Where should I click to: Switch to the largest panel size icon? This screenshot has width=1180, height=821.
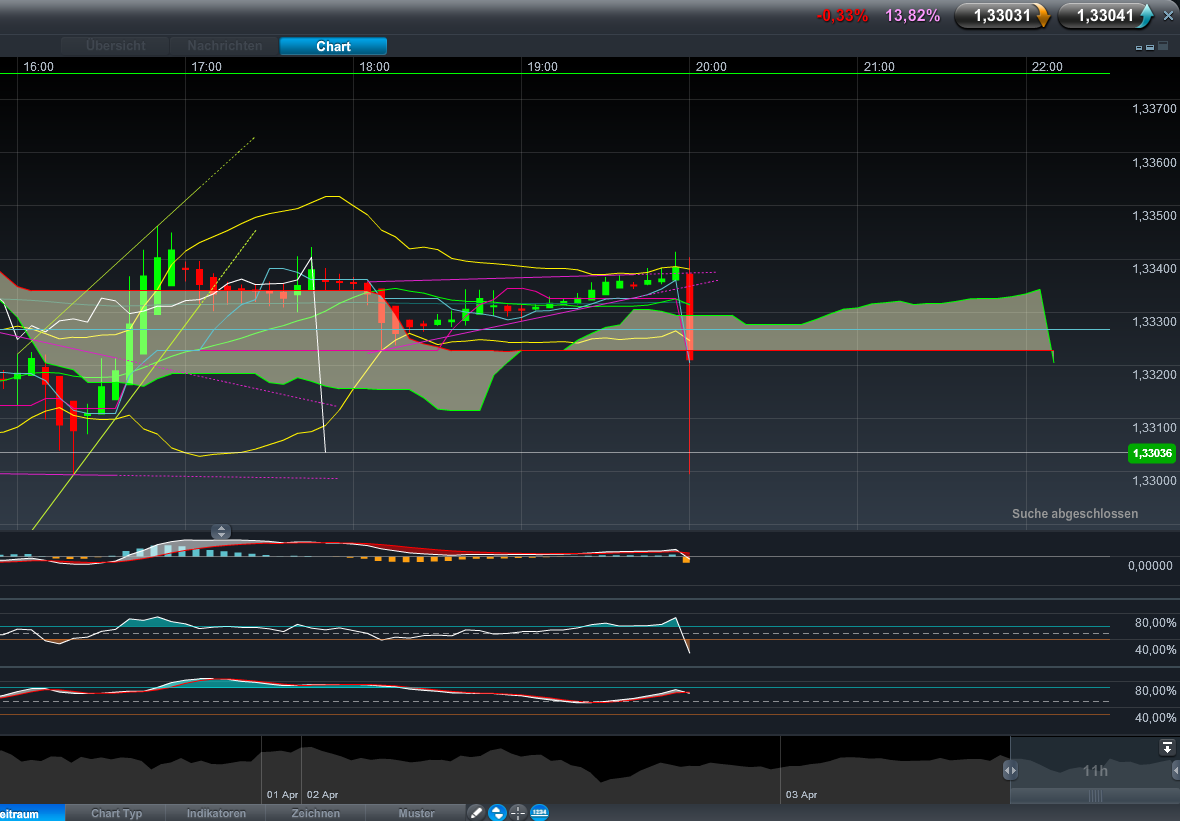(1163, 46)
